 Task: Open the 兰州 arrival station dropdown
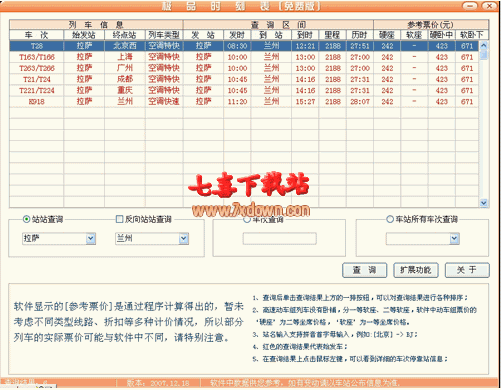183,238
